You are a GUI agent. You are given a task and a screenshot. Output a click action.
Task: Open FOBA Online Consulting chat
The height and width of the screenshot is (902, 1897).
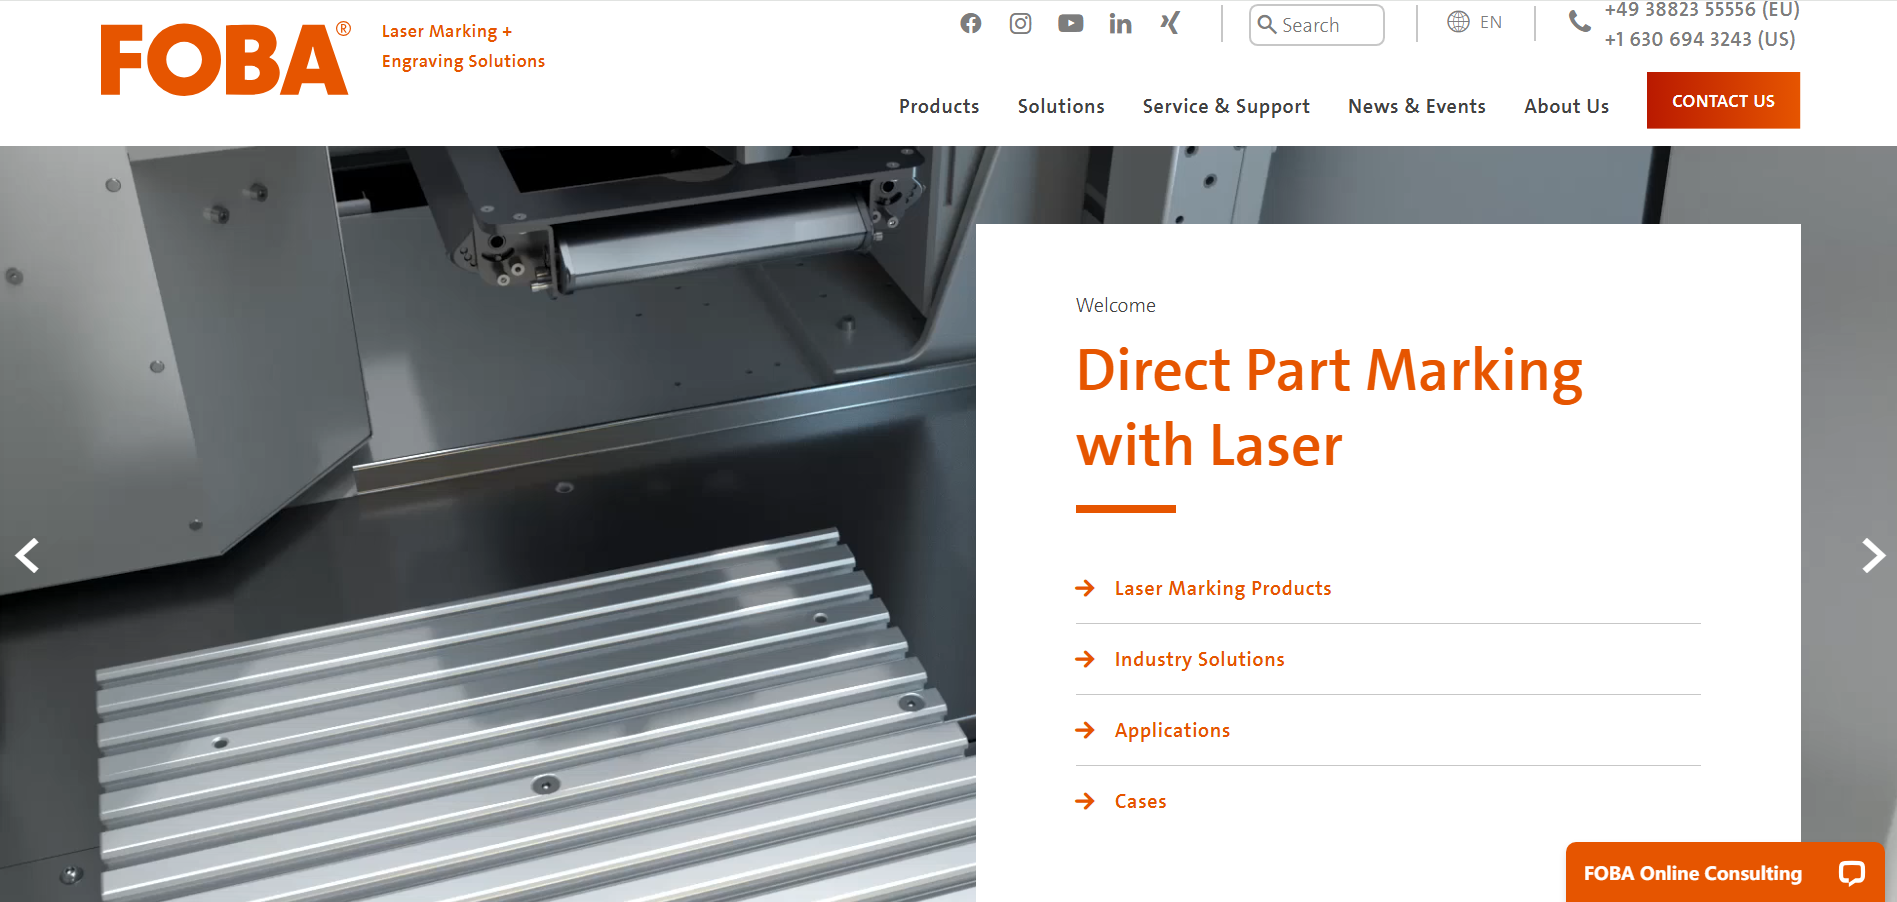[x=1725, y=873]
